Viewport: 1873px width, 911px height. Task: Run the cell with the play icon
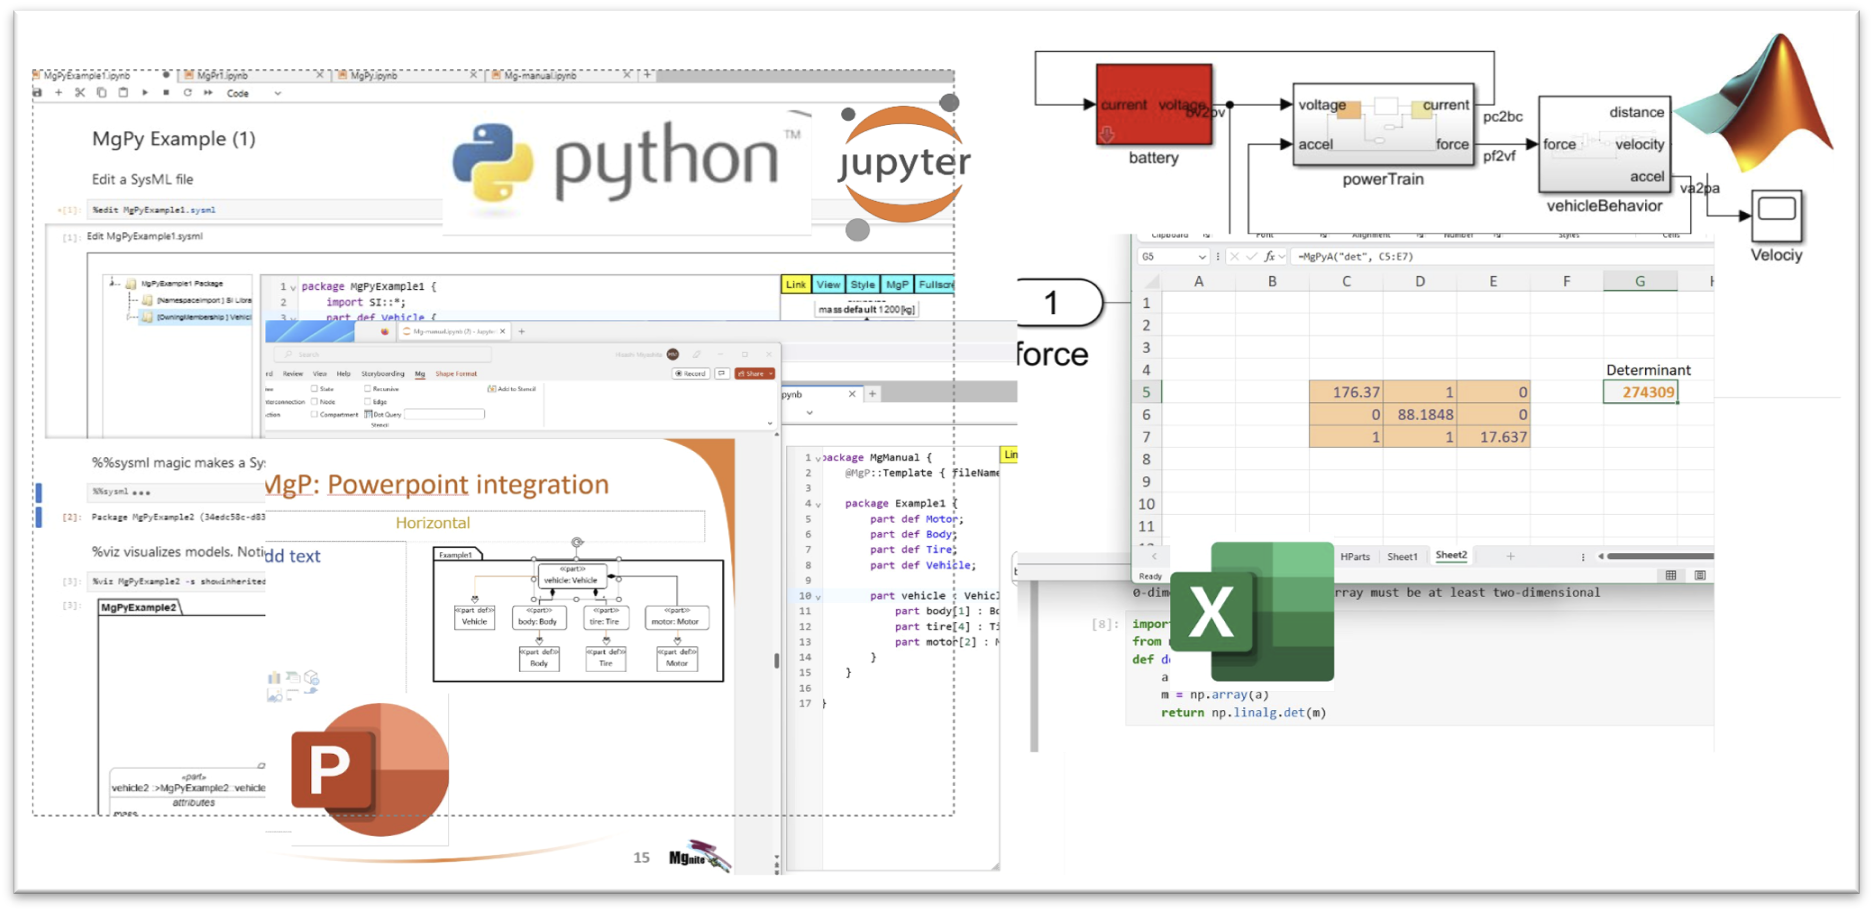click(x=145, y=93)
